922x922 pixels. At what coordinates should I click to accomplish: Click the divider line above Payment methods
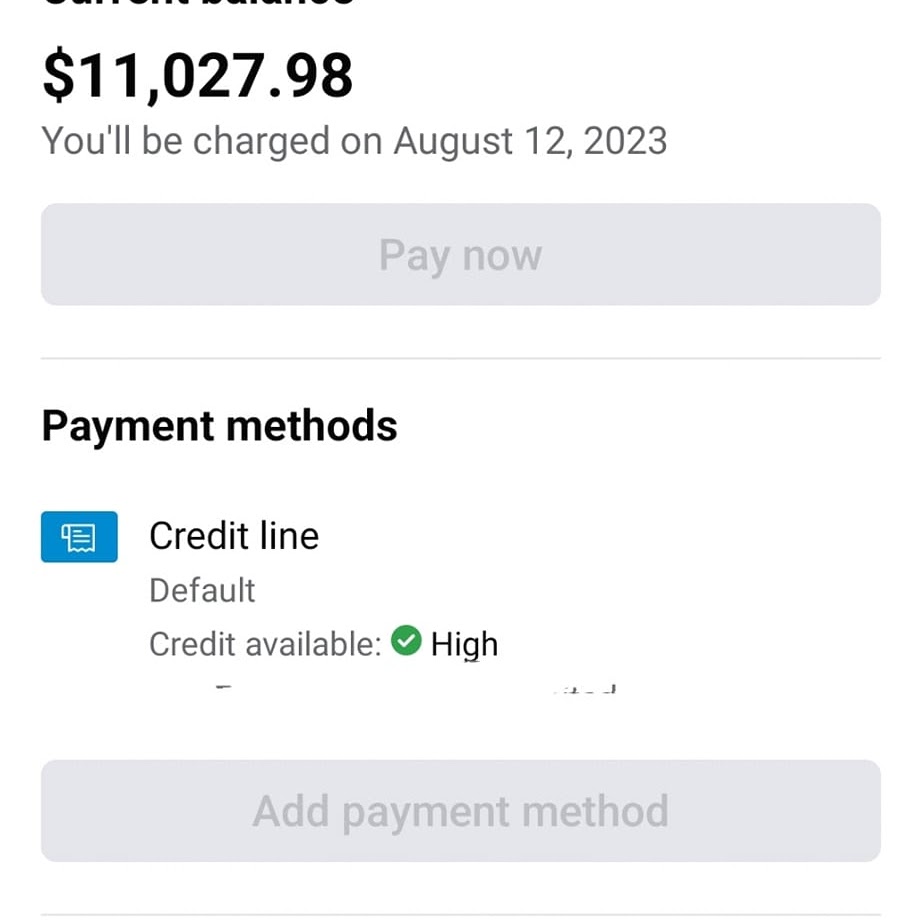(x=460, y=358)
